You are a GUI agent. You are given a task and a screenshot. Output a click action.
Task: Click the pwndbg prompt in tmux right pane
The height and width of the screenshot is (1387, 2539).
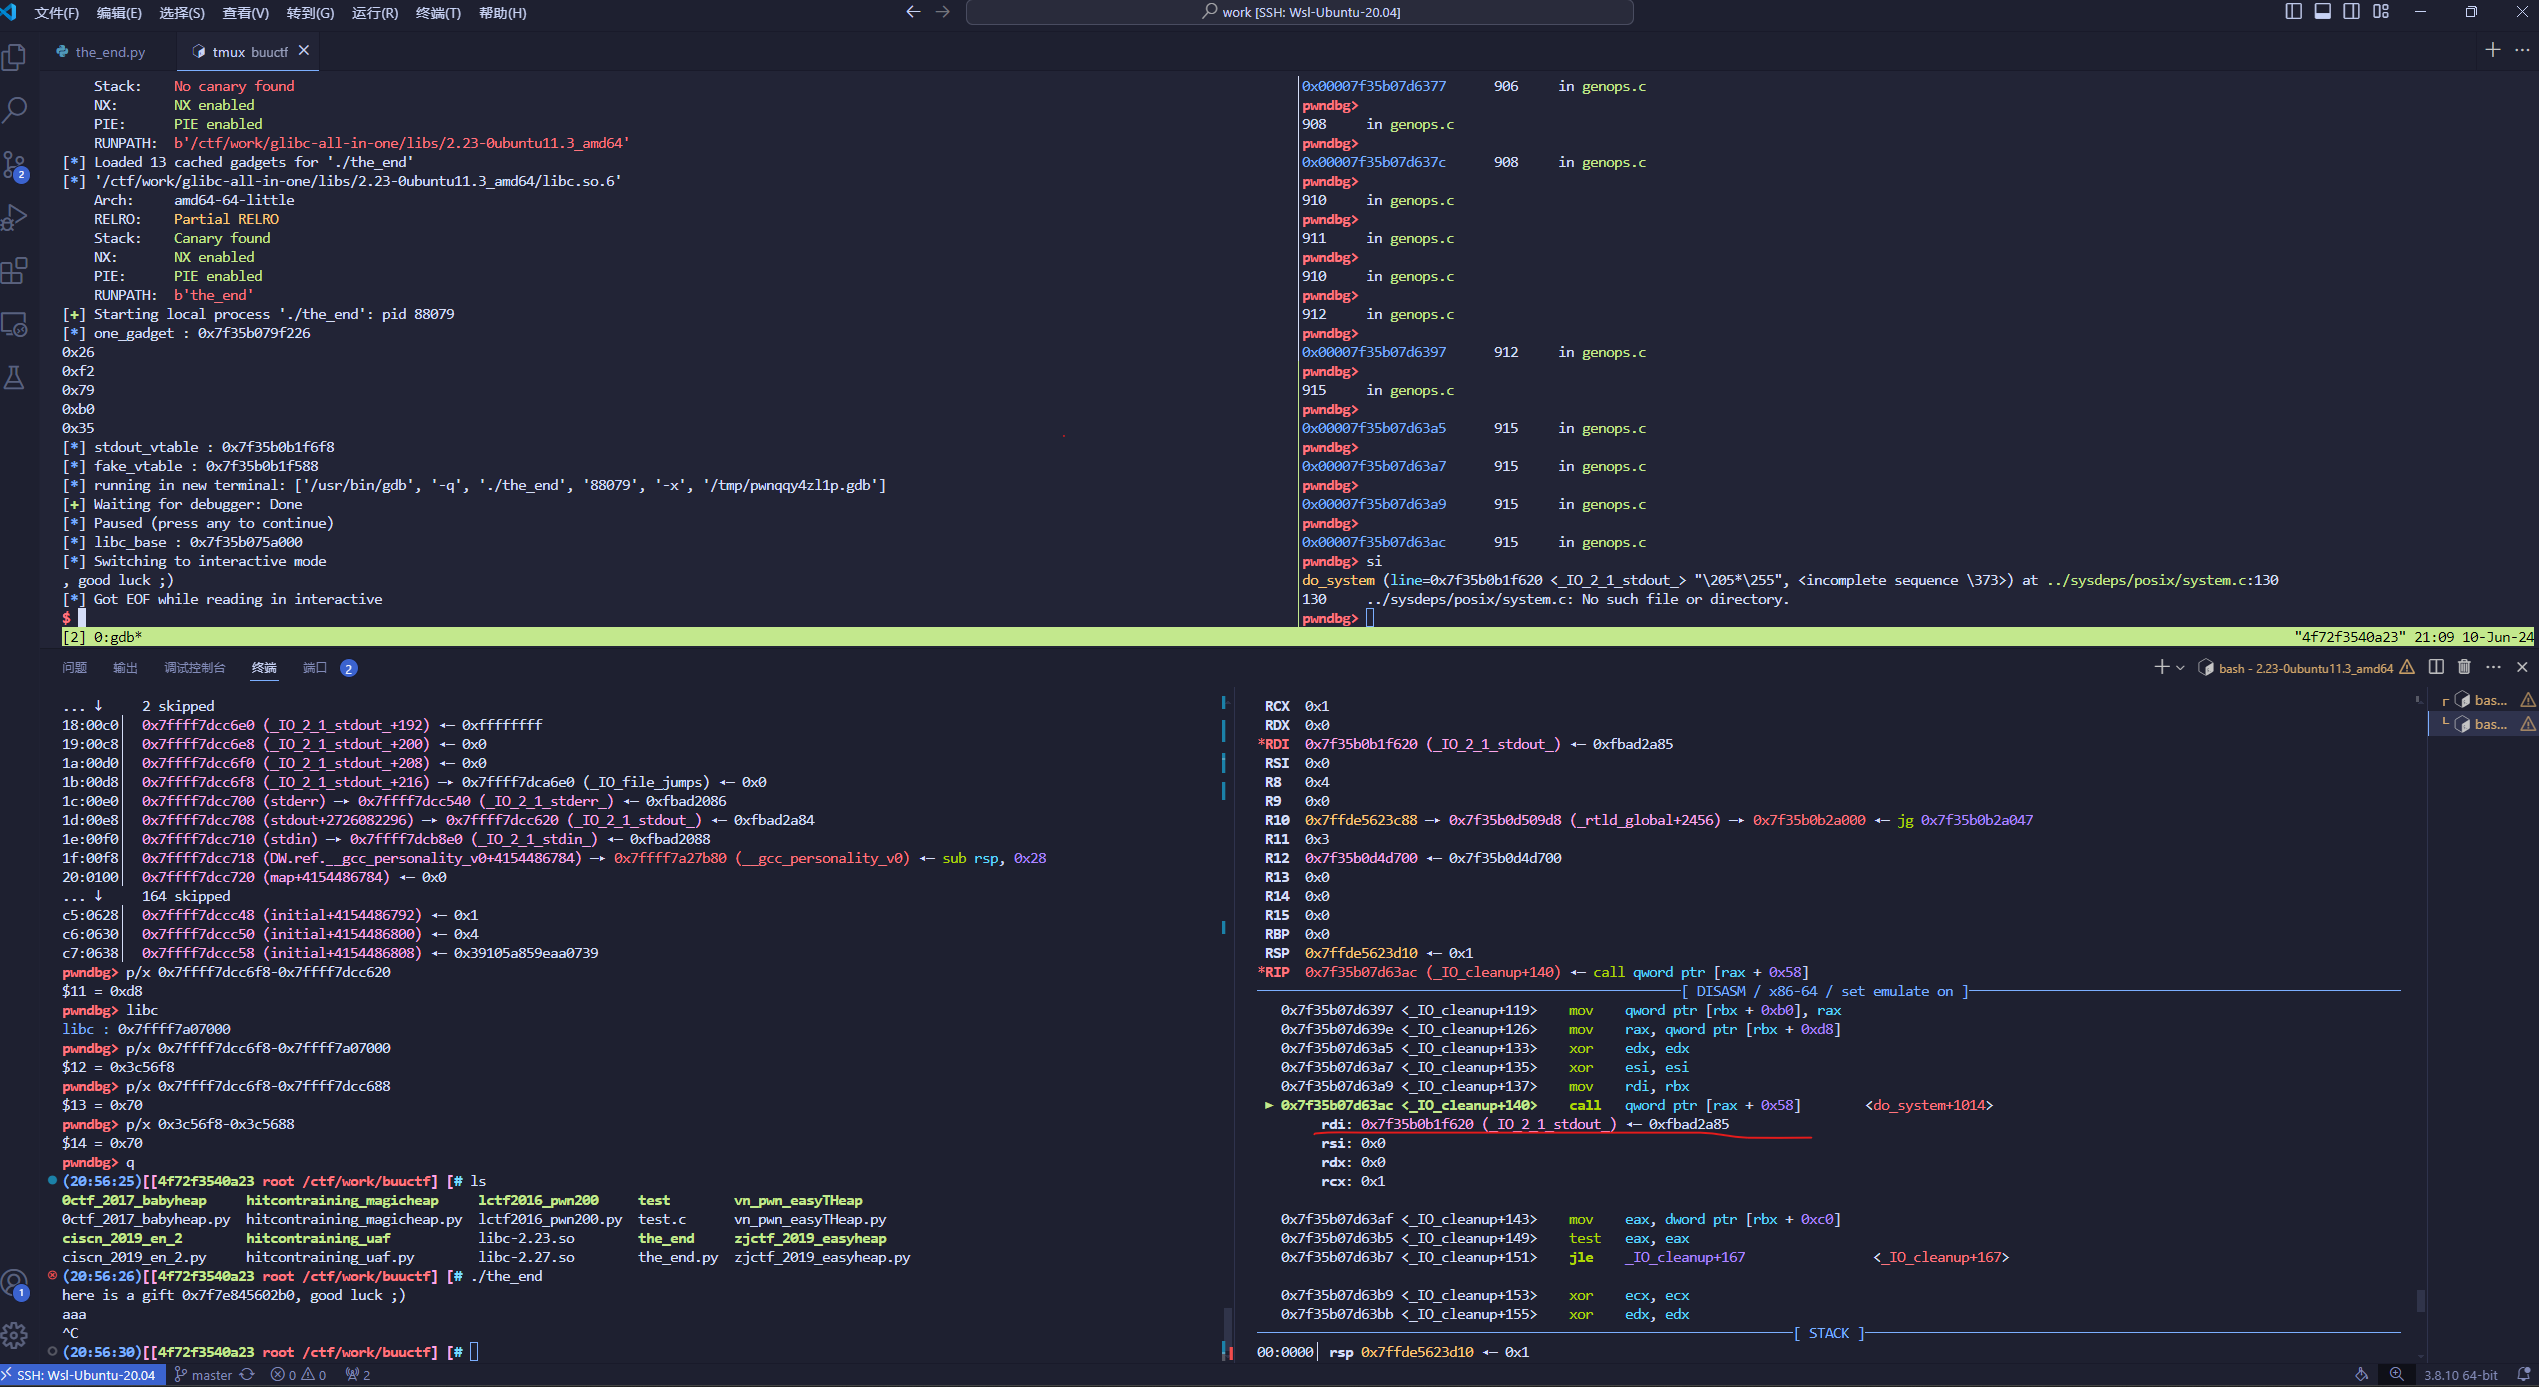click(x=1329, y=618)
